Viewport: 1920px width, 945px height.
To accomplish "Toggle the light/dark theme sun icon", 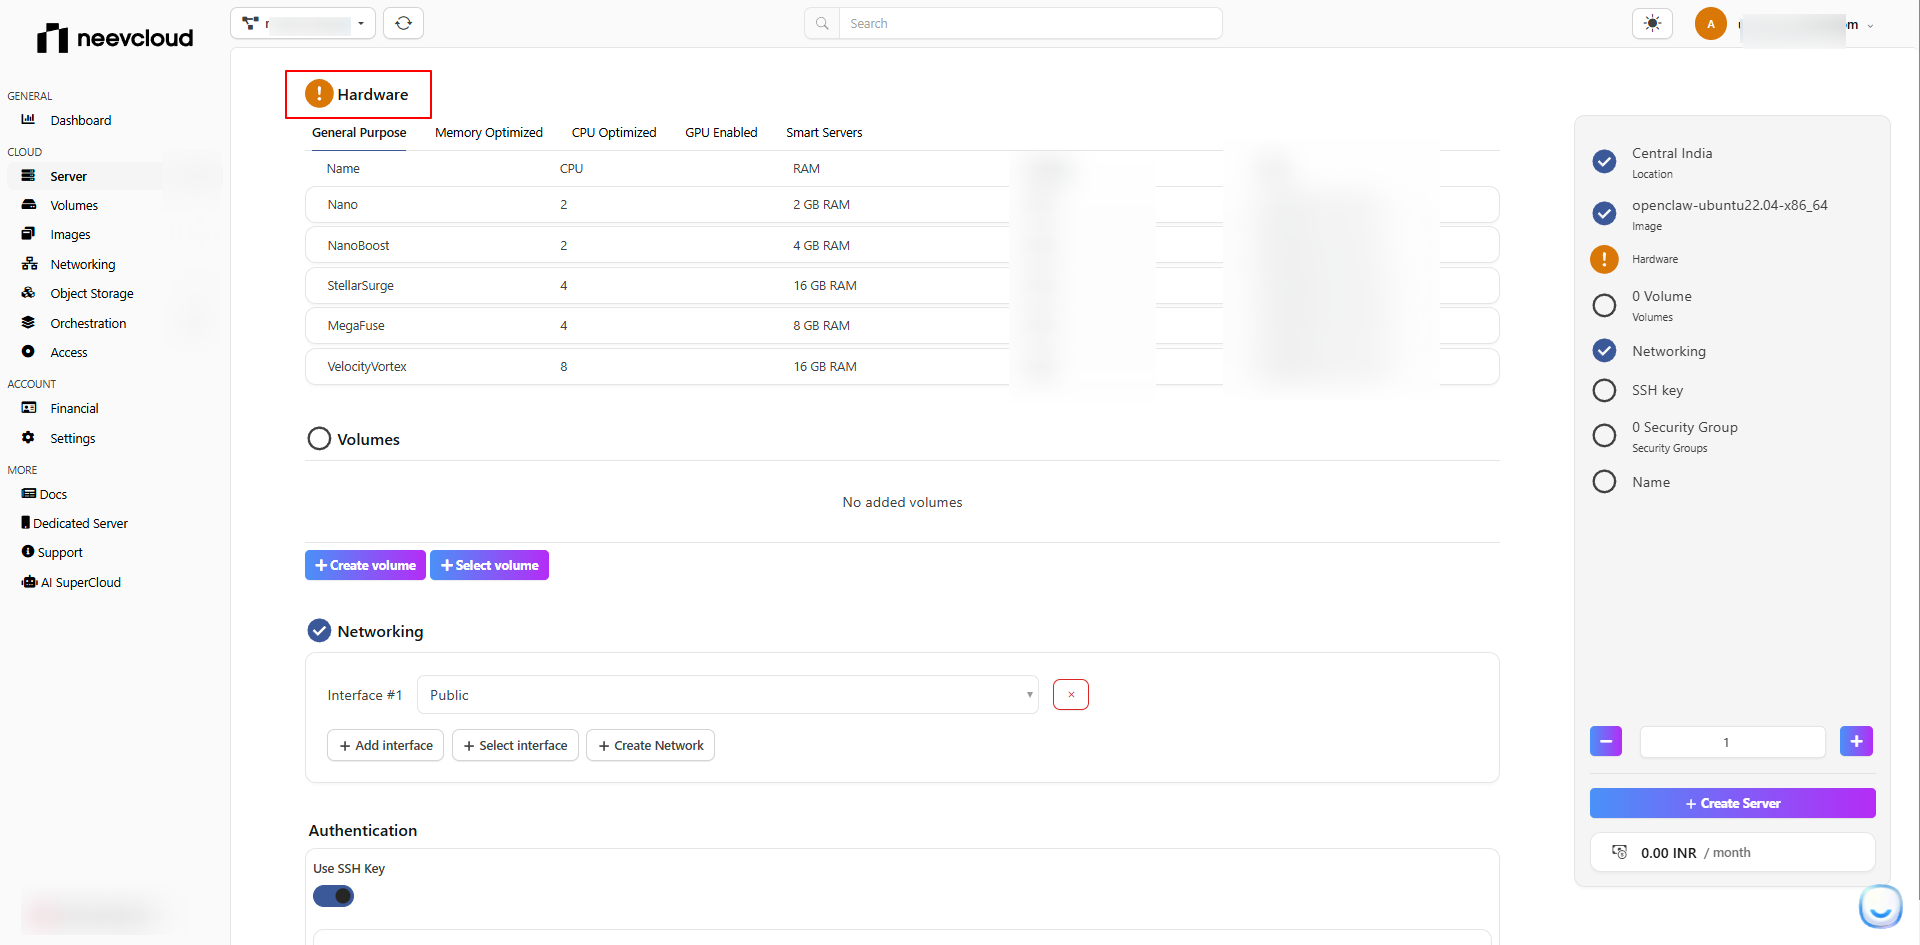I will [x=1652, y=23].
